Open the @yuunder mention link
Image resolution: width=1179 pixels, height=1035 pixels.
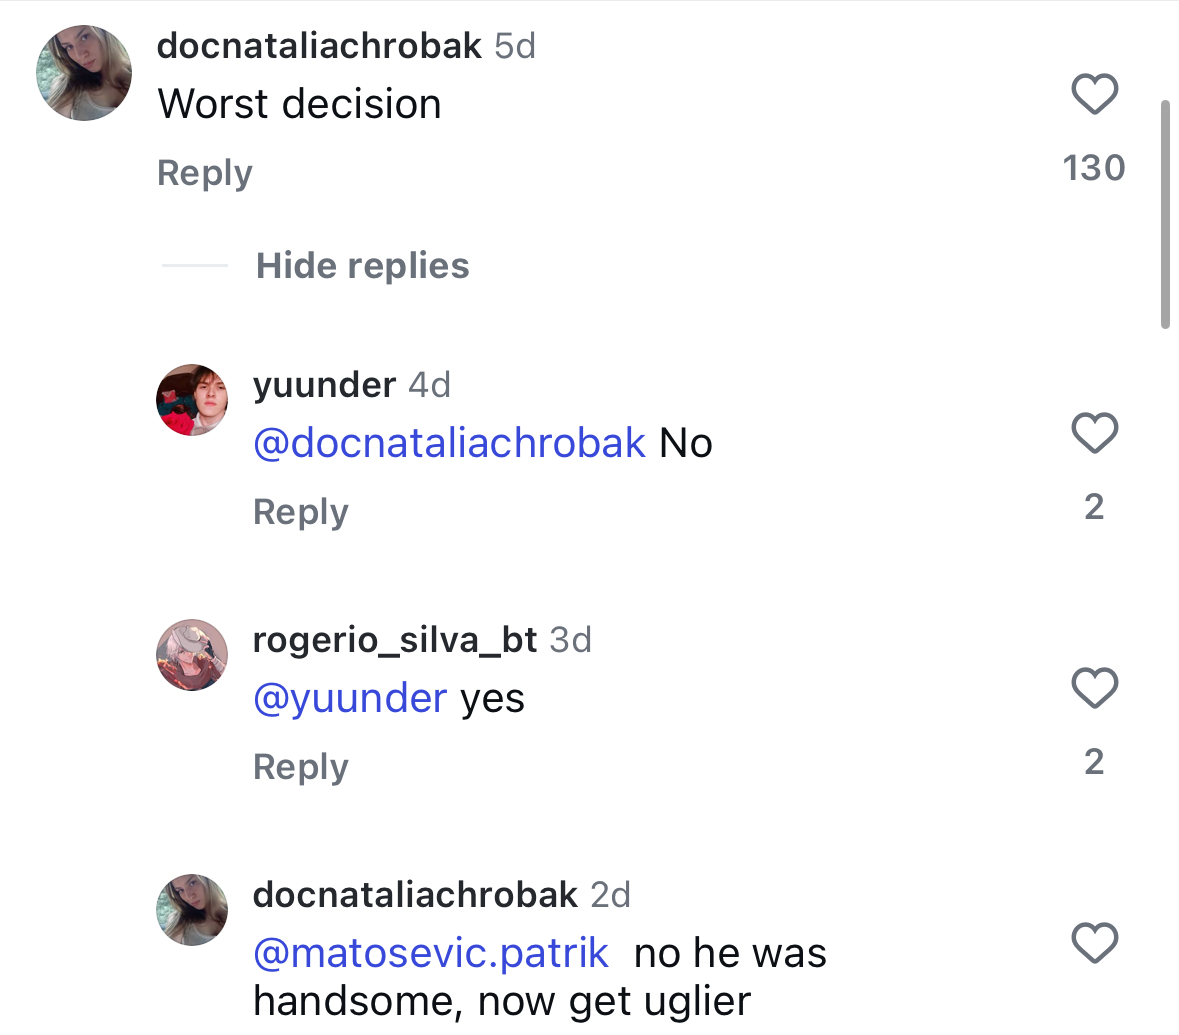tap(350, 698)
